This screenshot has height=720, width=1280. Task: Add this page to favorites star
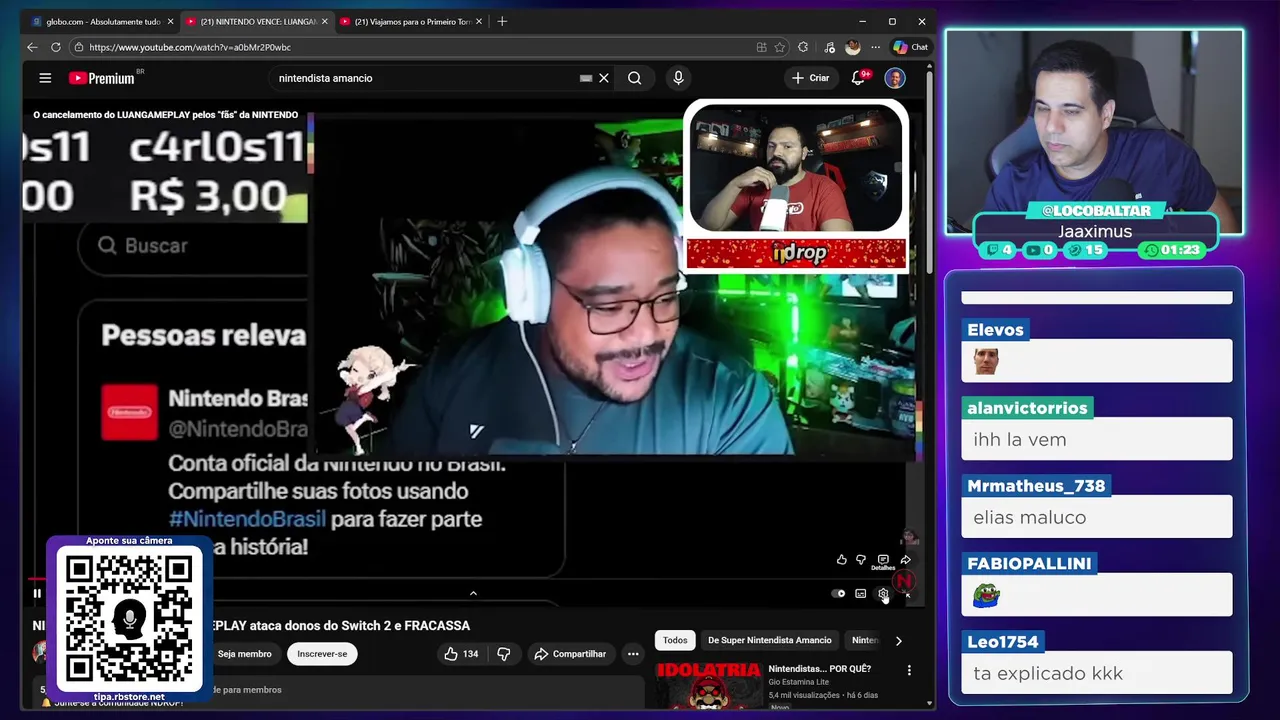point(780,47)
